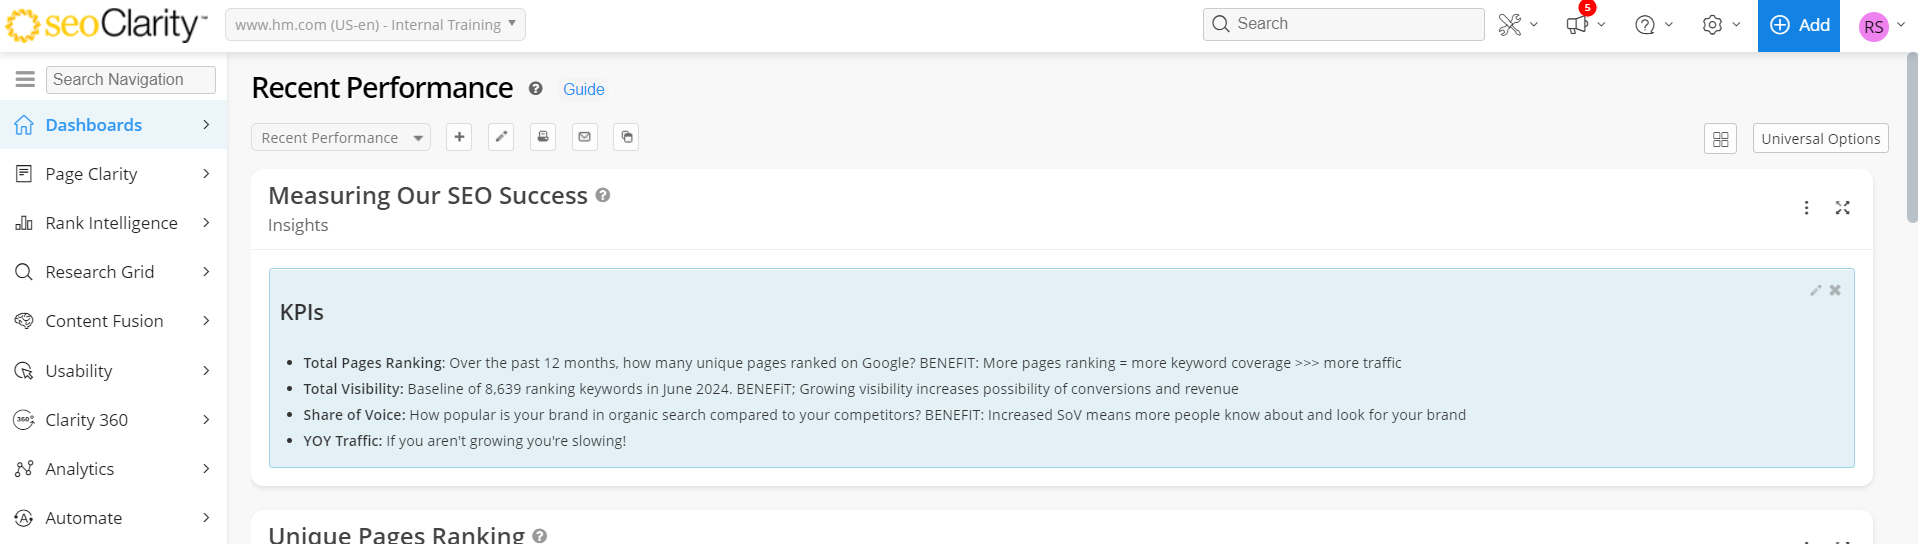Open the three-dot menu on SEO Success widget
The height and width of the screenshot is (544, 1918).
pos(1806,208)
